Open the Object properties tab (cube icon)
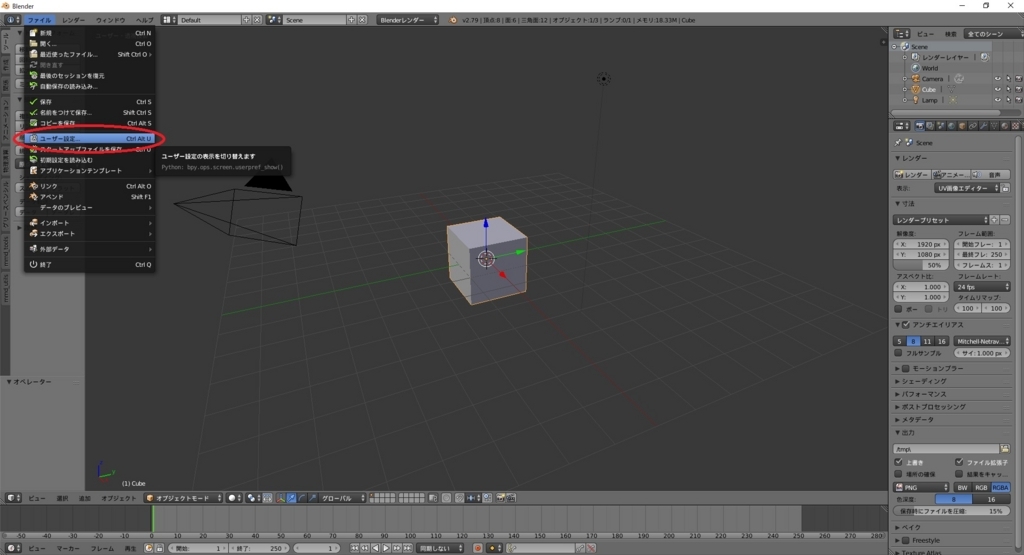1024x555 pixels. tap(962, 126)
